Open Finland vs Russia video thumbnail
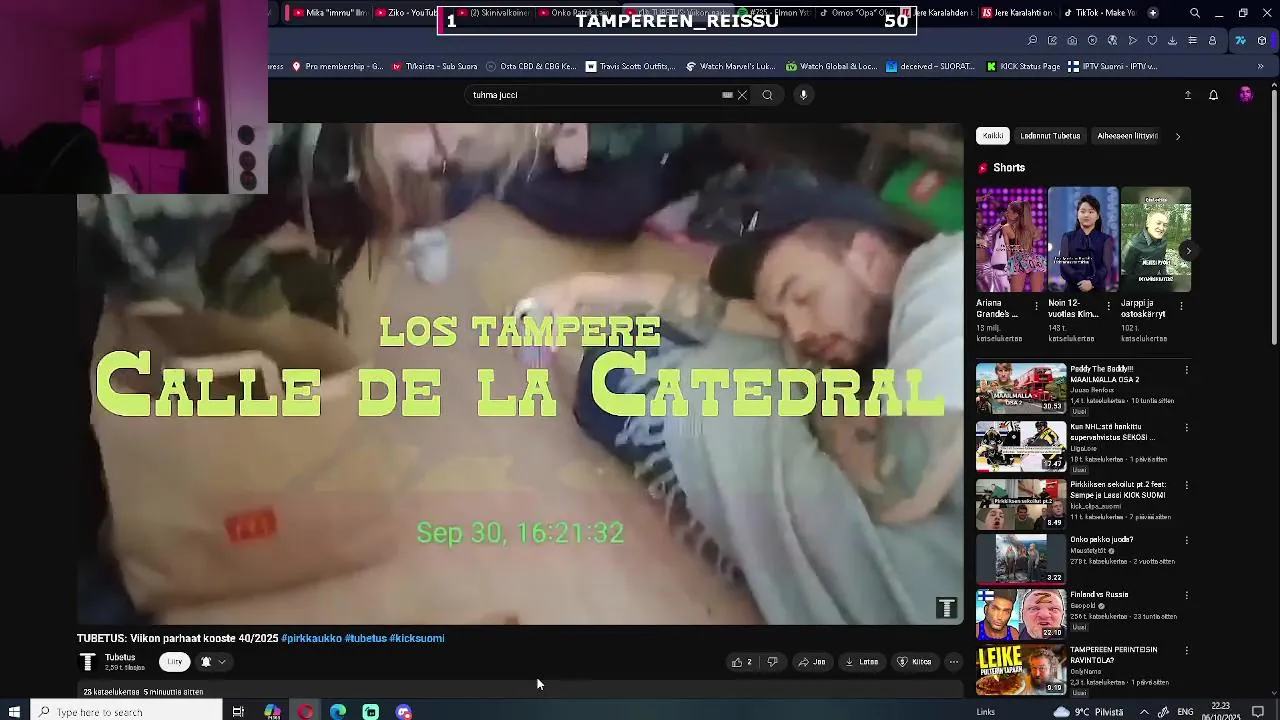Image resolution: width=1280 pixels, height=720 pixels. (1021, 614)
